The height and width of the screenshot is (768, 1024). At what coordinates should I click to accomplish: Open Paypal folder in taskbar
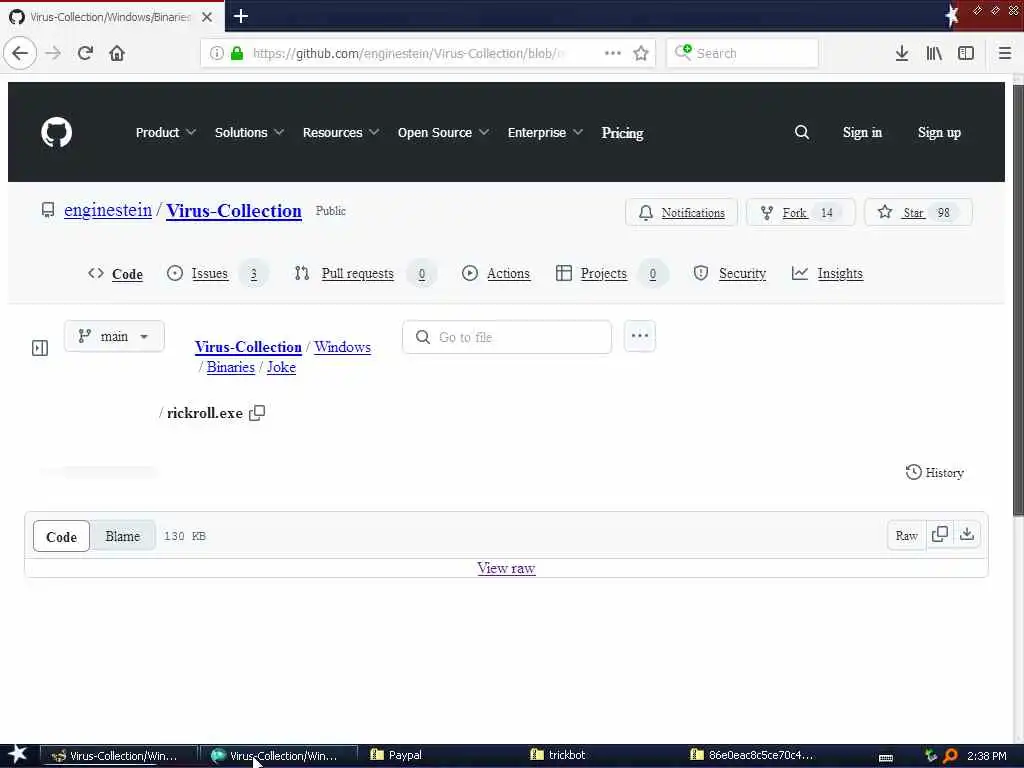point(396,755)
